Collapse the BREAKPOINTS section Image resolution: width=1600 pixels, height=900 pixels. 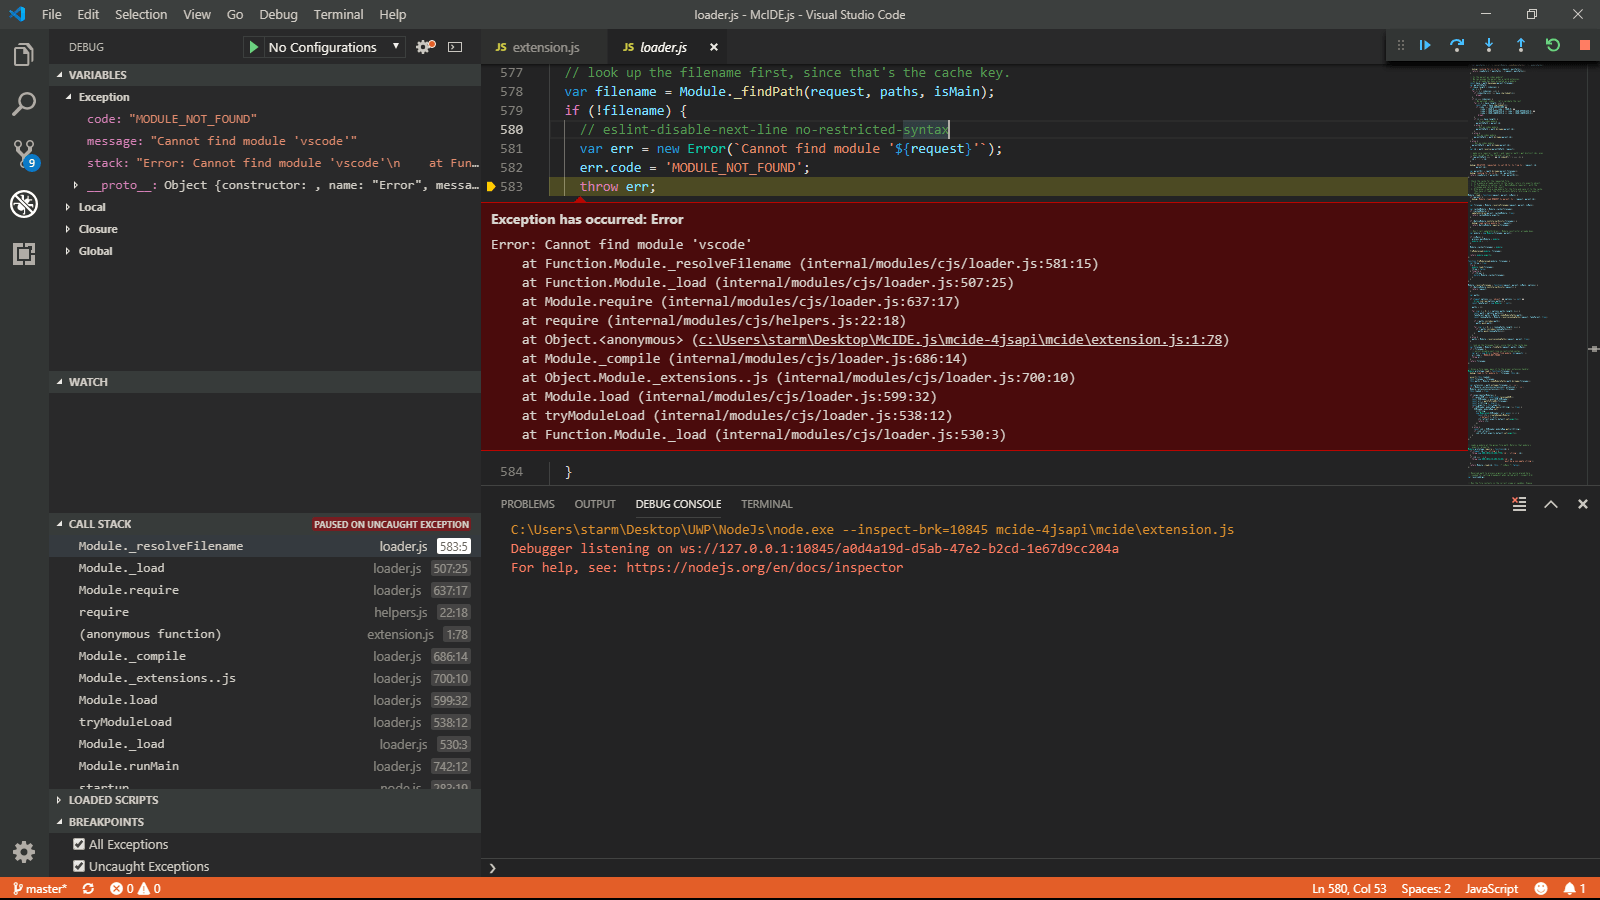265,822
